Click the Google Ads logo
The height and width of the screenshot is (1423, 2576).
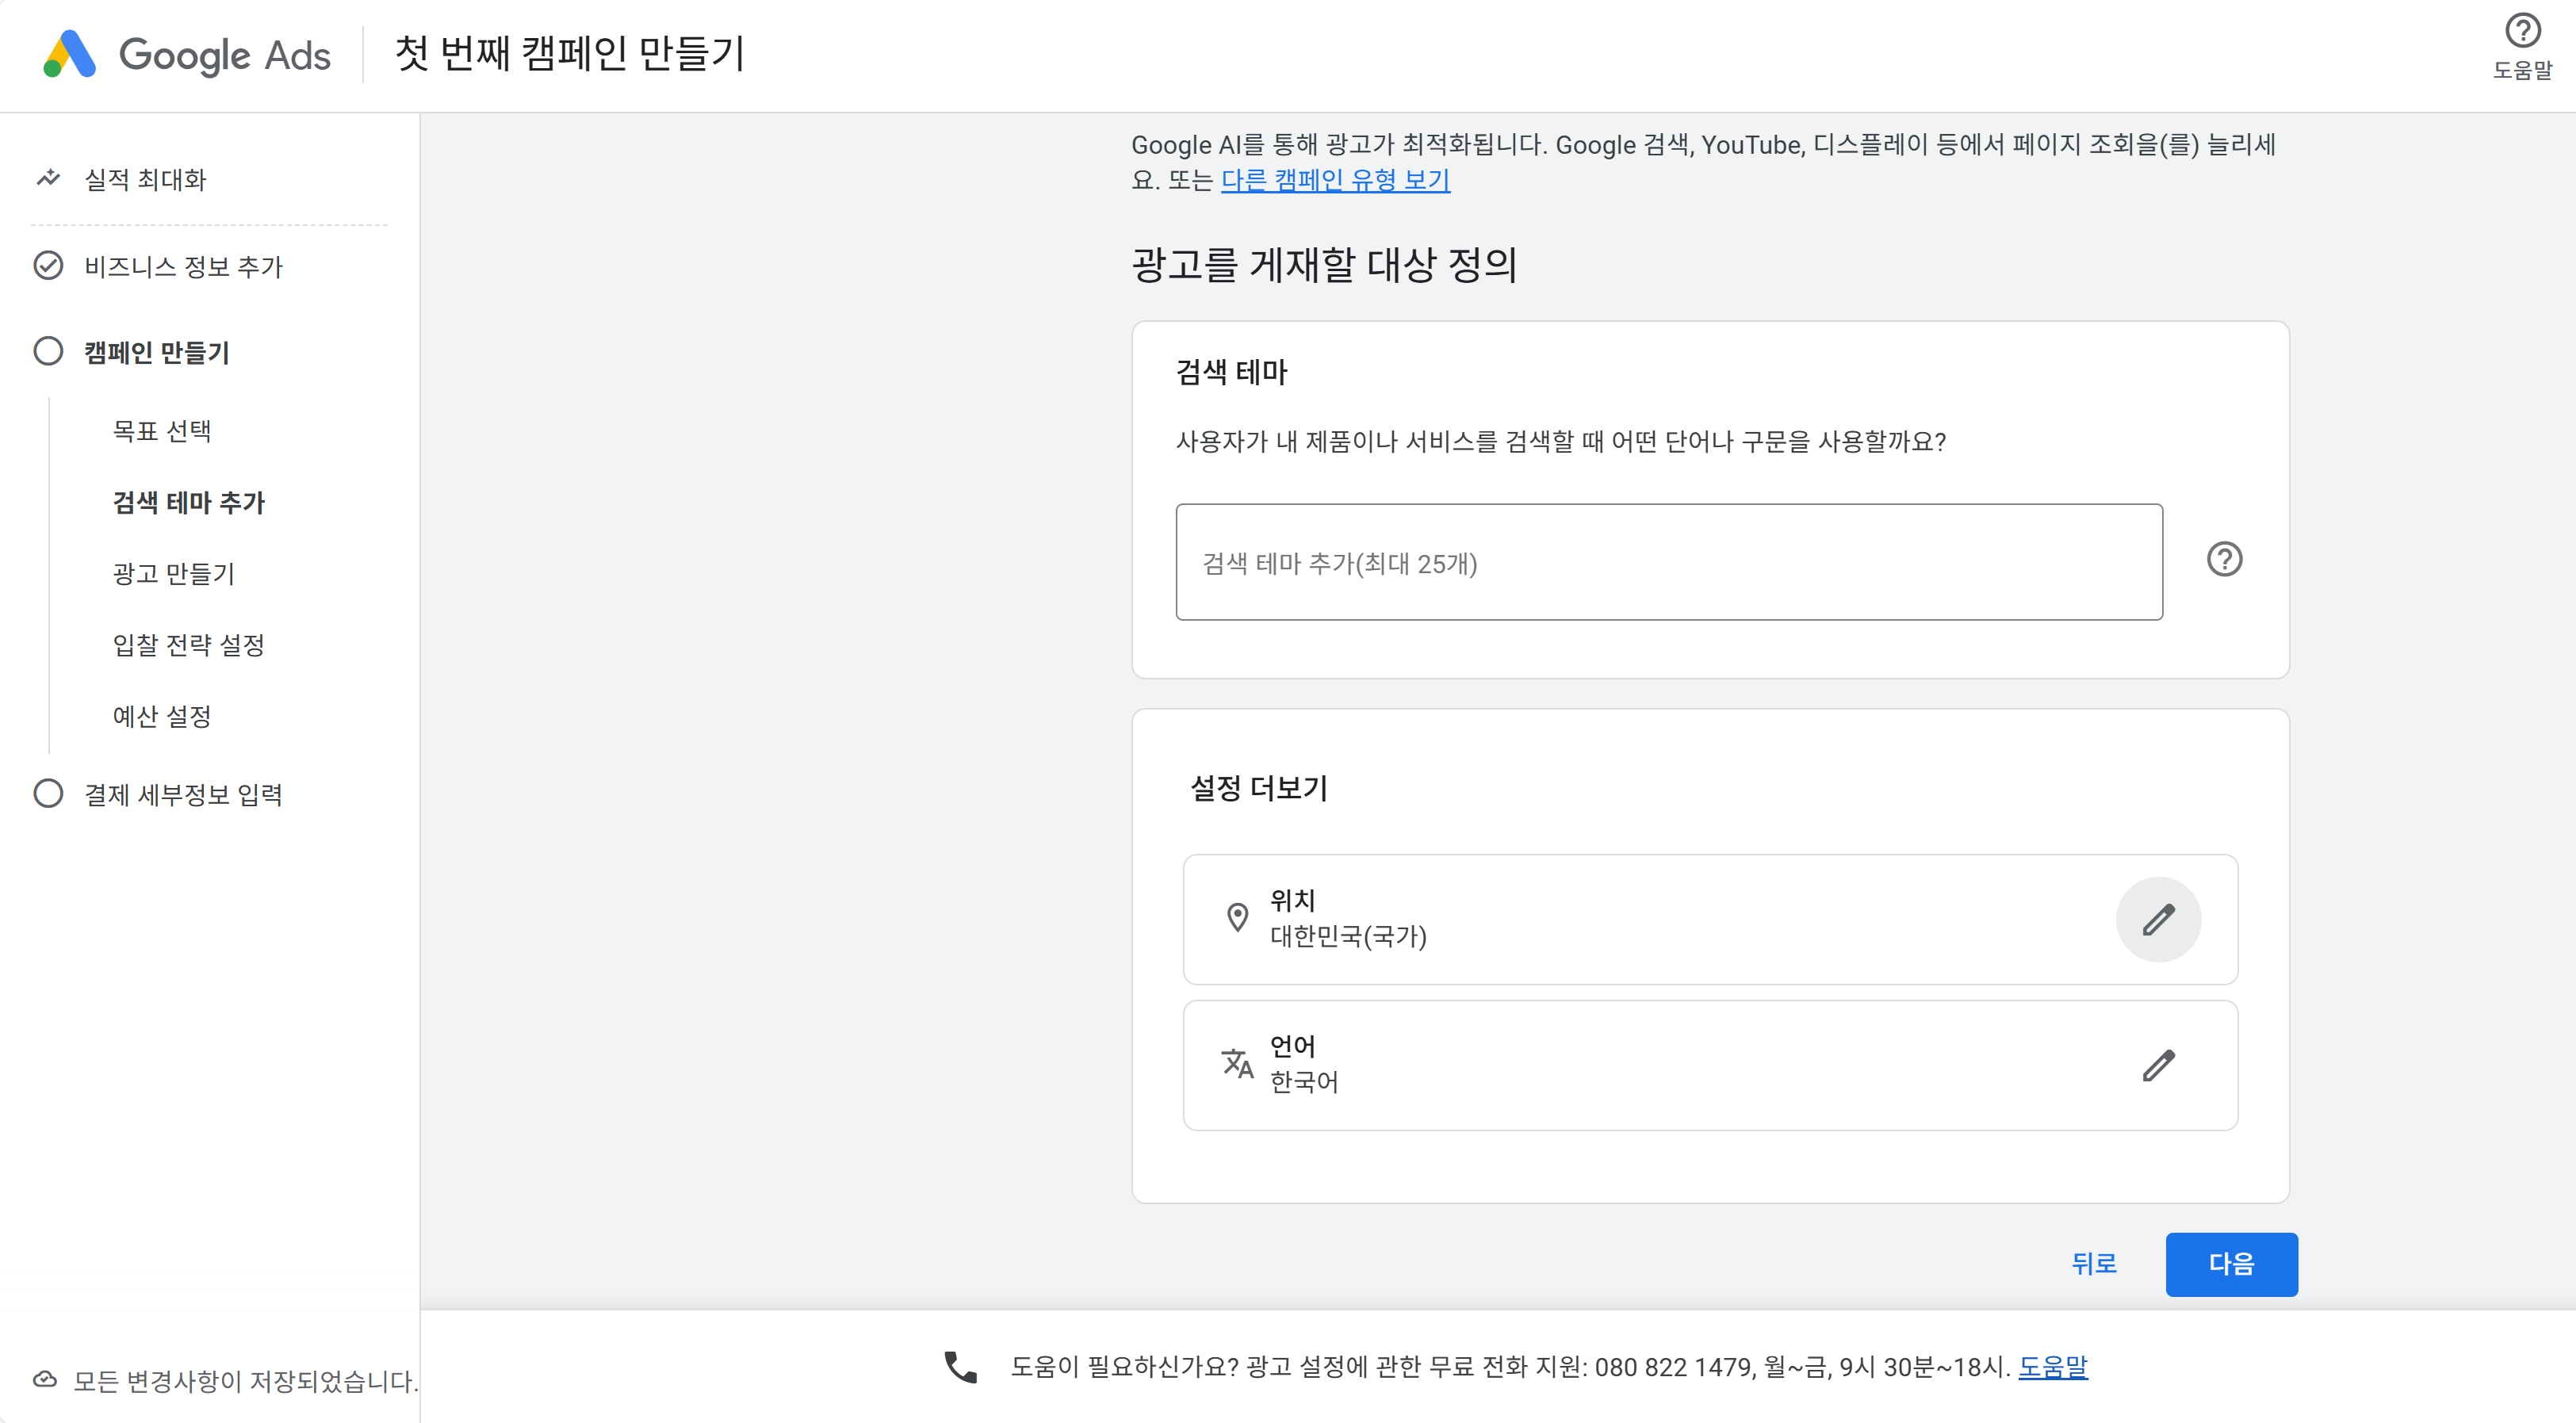coord(186,54)
